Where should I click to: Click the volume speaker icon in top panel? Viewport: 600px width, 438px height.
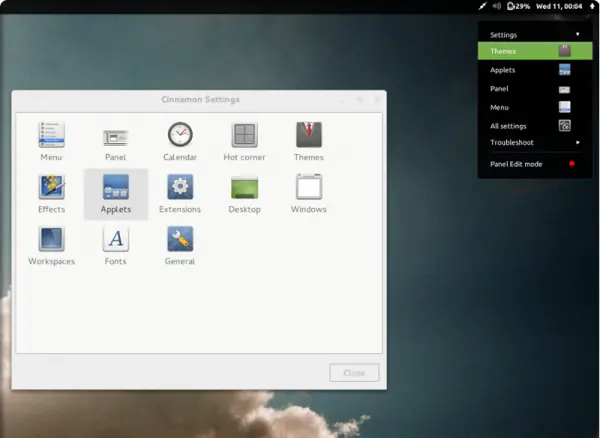(x=497, y=6)
